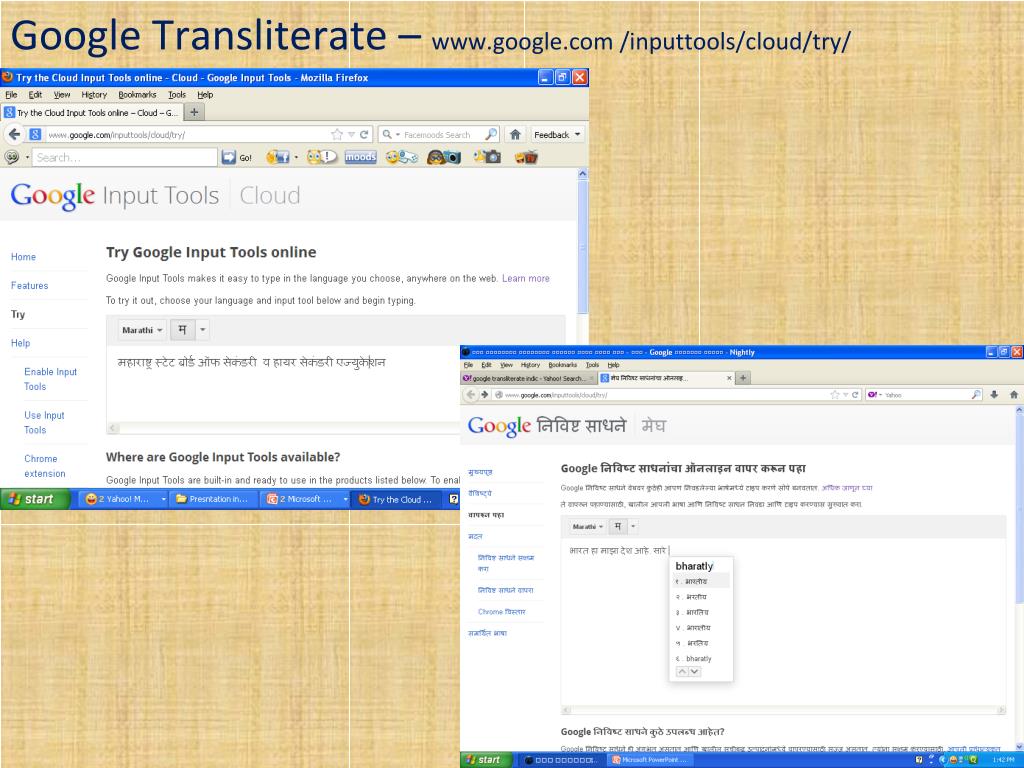Toggle the 'म' input tool button in Nightly page
This screenshot has height=768, width=1024.
tap(618, 526)
